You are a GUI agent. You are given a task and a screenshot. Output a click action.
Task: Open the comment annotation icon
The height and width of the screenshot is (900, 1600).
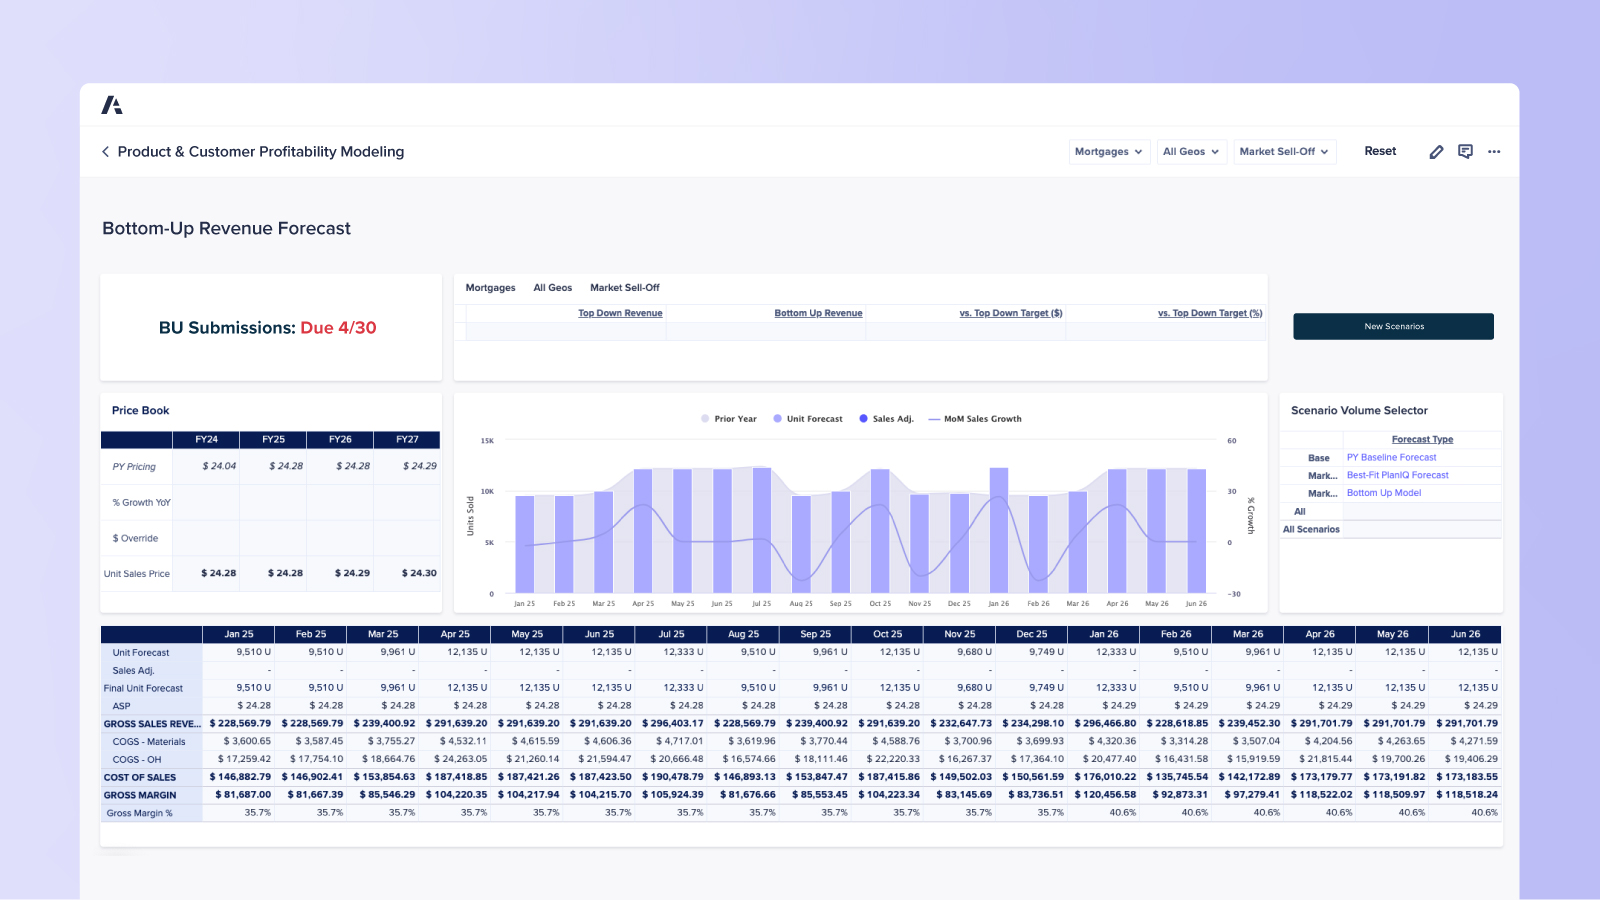tap(1465, 151)
